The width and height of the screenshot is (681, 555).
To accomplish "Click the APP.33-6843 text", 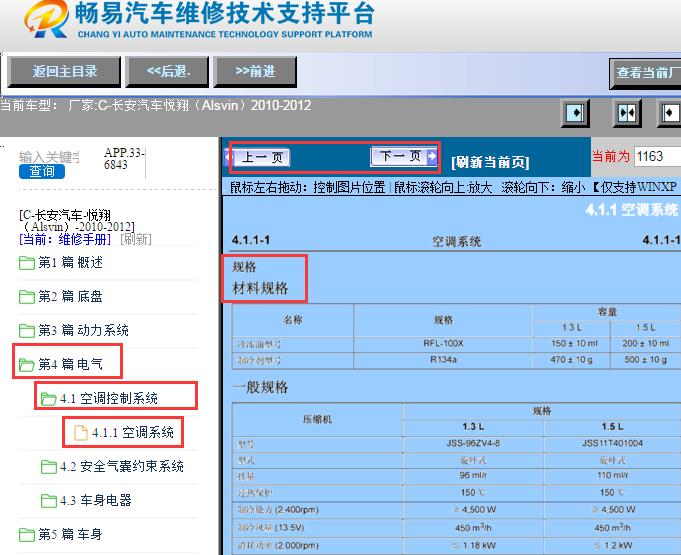I will pyautogui.click(x=124, y=159).
